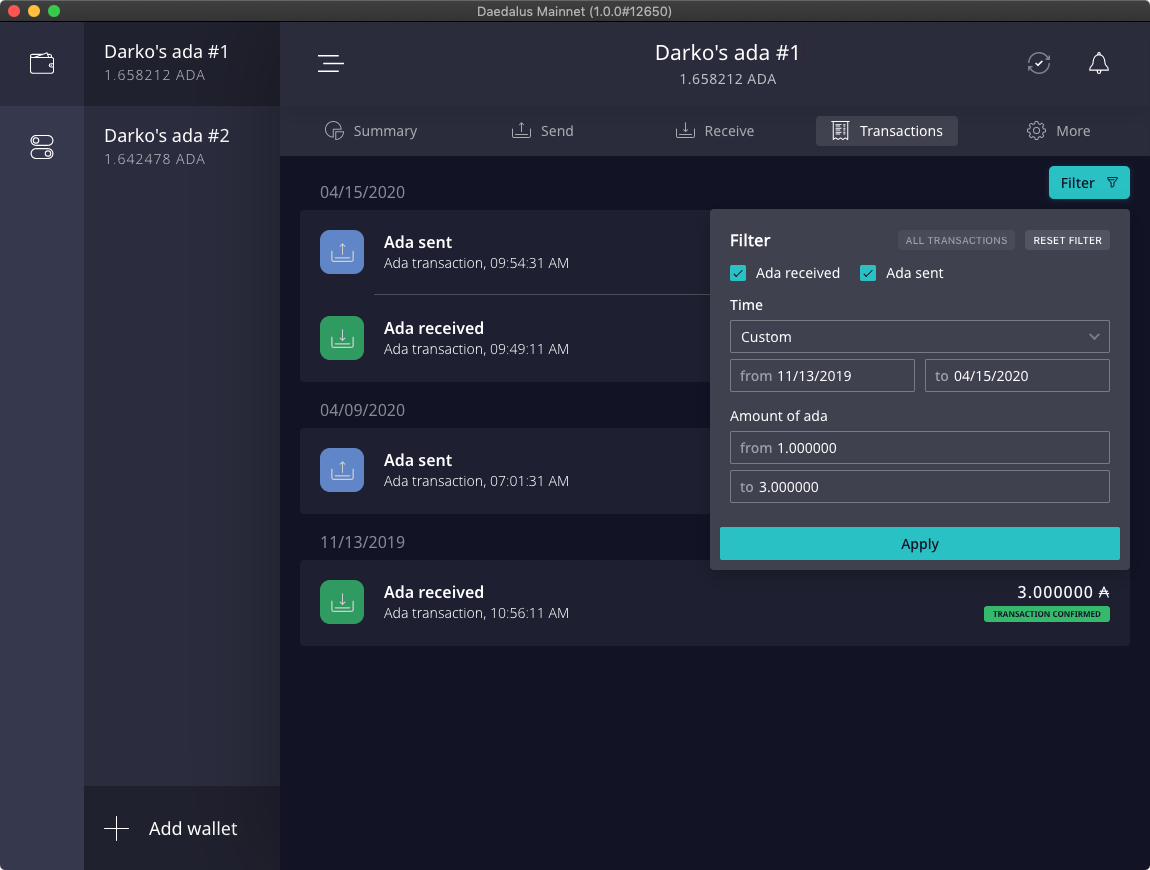Click the Amount from field 1.000000

pyautogui.click(x=920, y=447)
